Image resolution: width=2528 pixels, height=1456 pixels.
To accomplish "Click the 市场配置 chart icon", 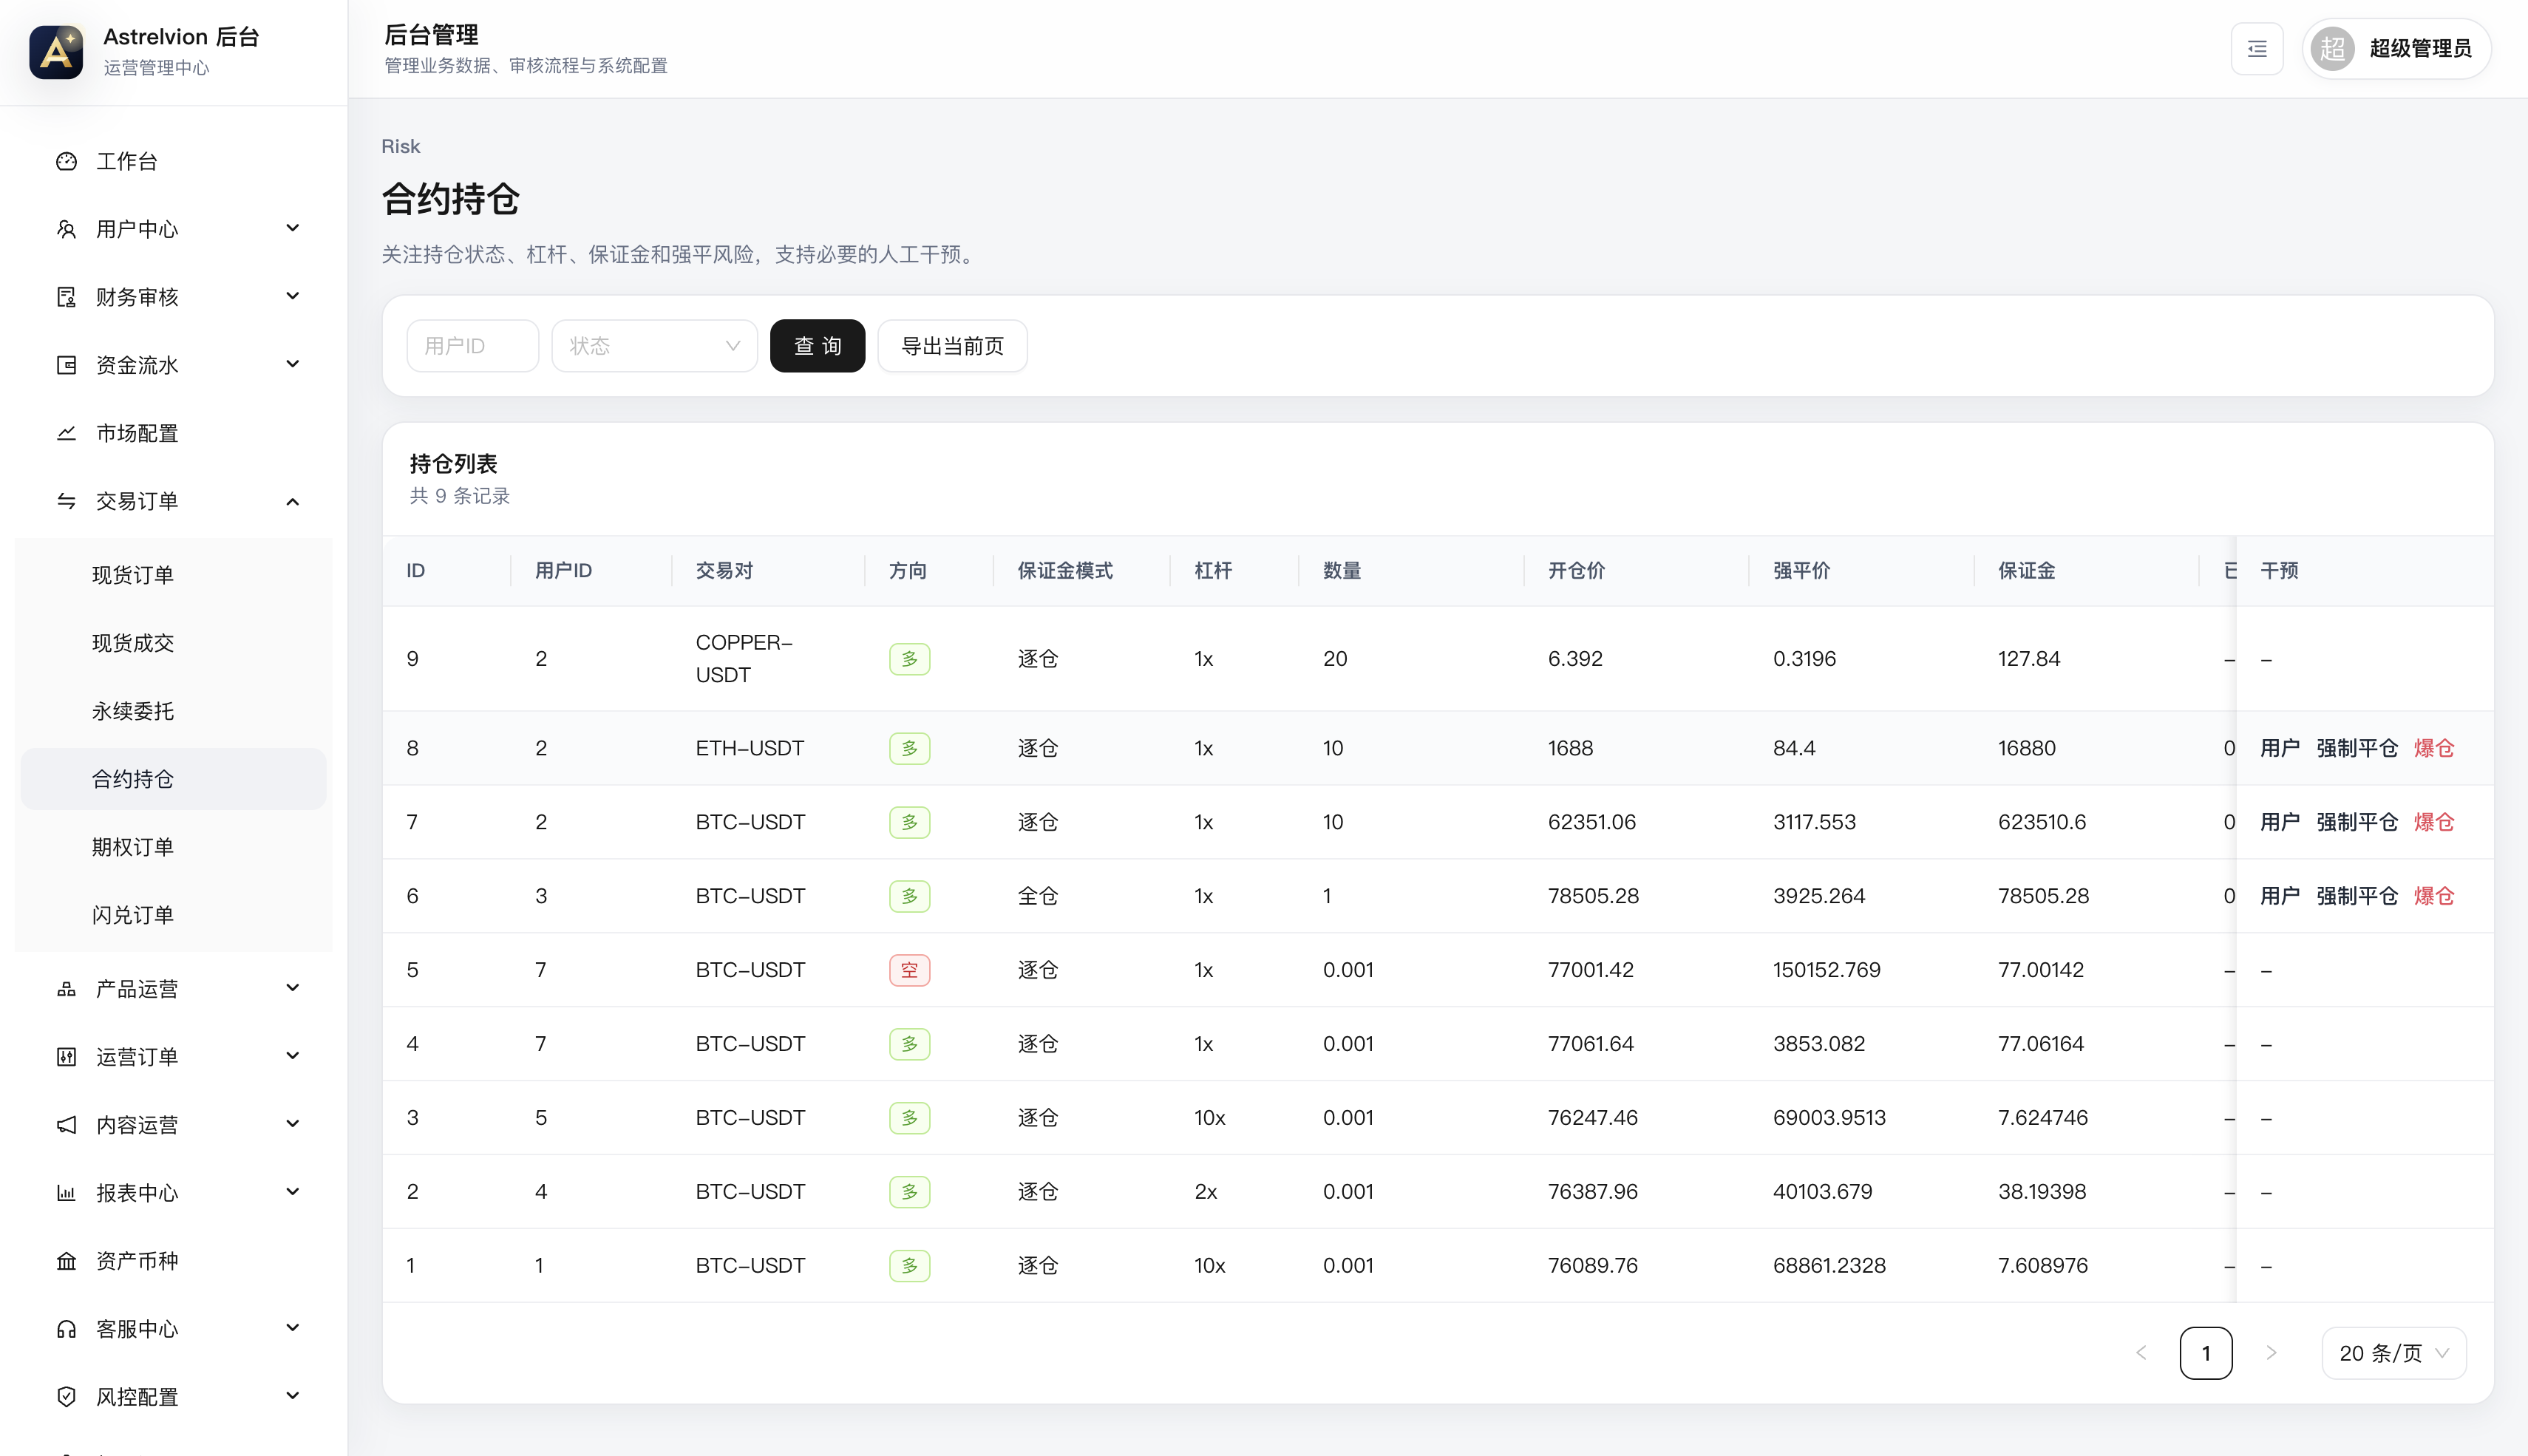I will [x=66, y=433].
